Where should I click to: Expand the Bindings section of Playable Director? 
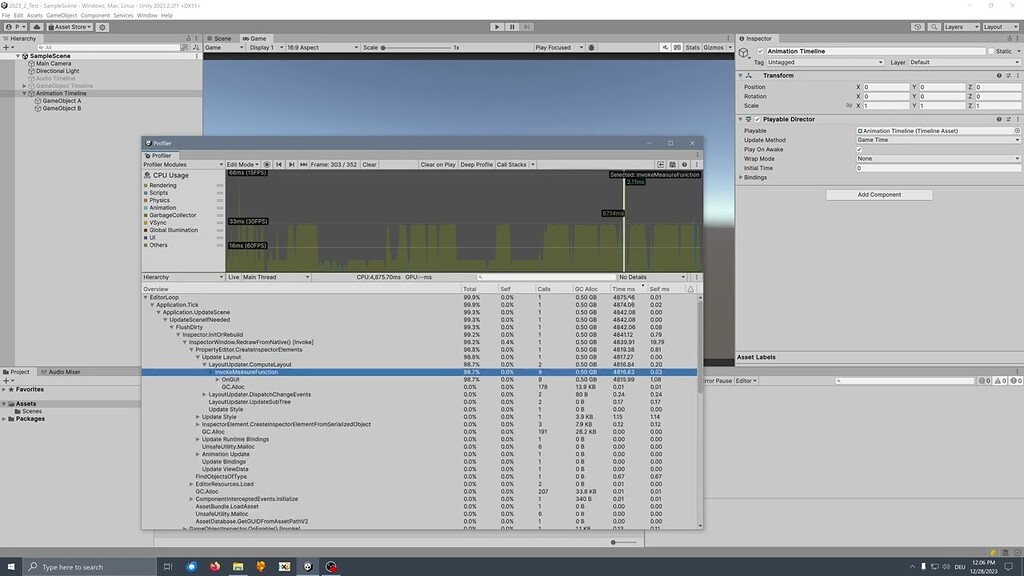[740, 177]
